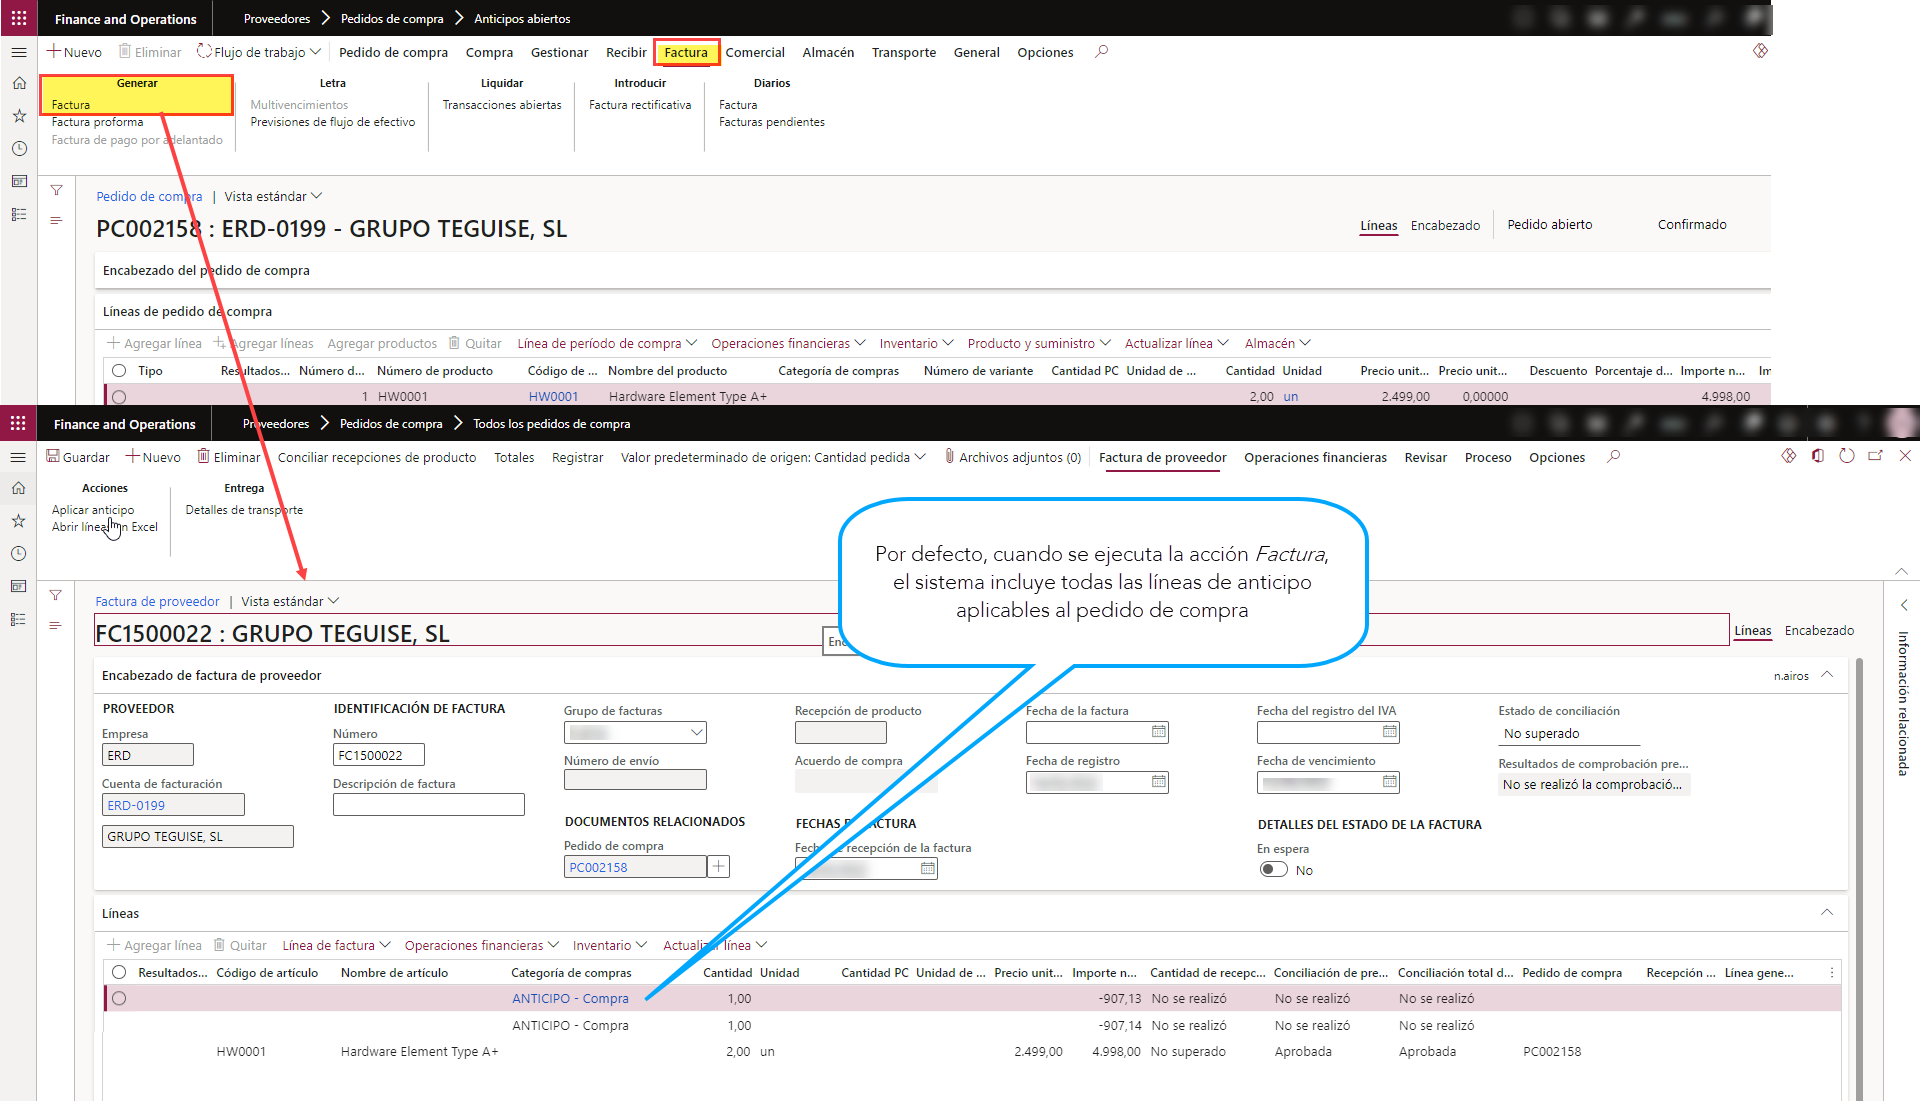Open the Factura tab in ribbon
The width and height of the screenshot is (1920, 1101).
[686, 53]
